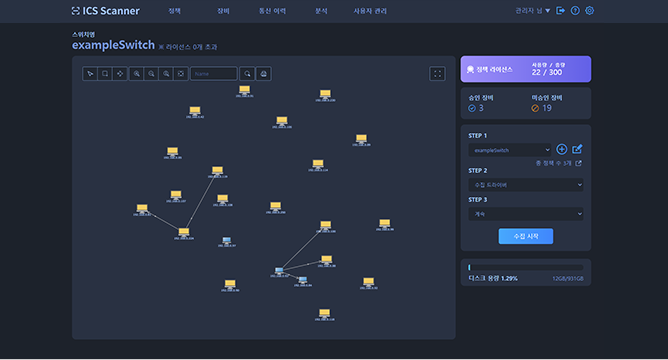This screenshot has height=360, width=668.
Task: Click the zoom in magnifier
Action: coord(136,74)
